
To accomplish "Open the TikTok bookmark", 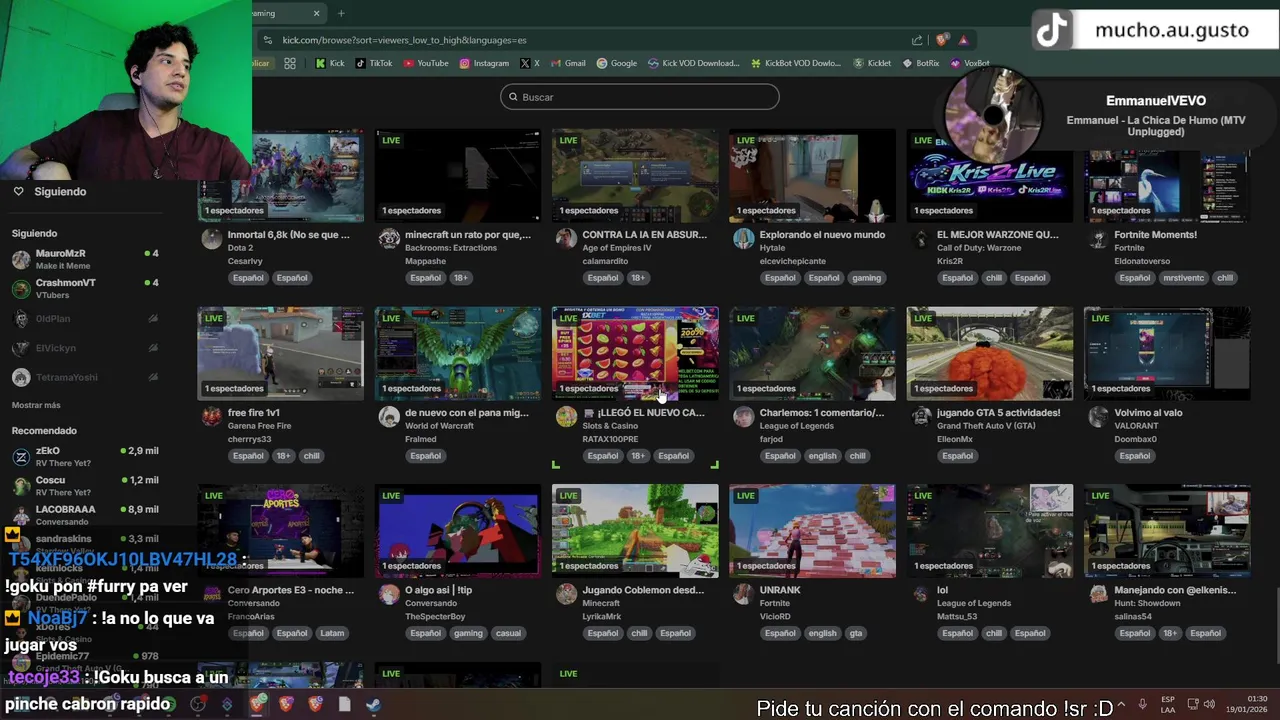I will coord(374,63).
